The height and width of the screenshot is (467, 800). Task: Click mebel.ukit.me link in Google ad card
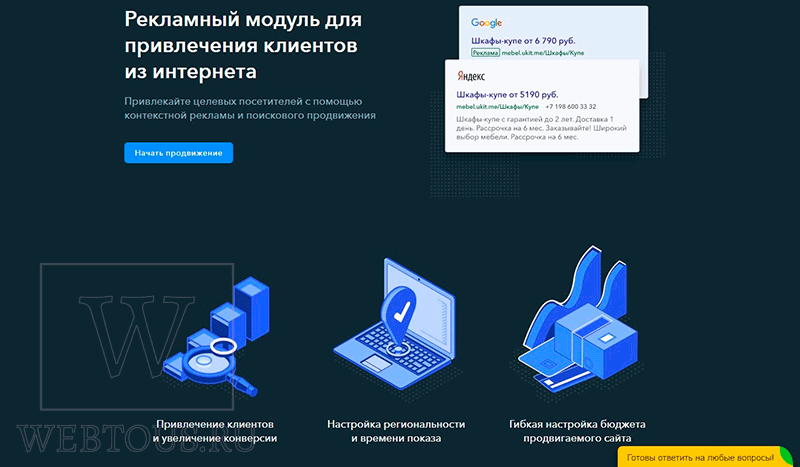tap(543, 53)
